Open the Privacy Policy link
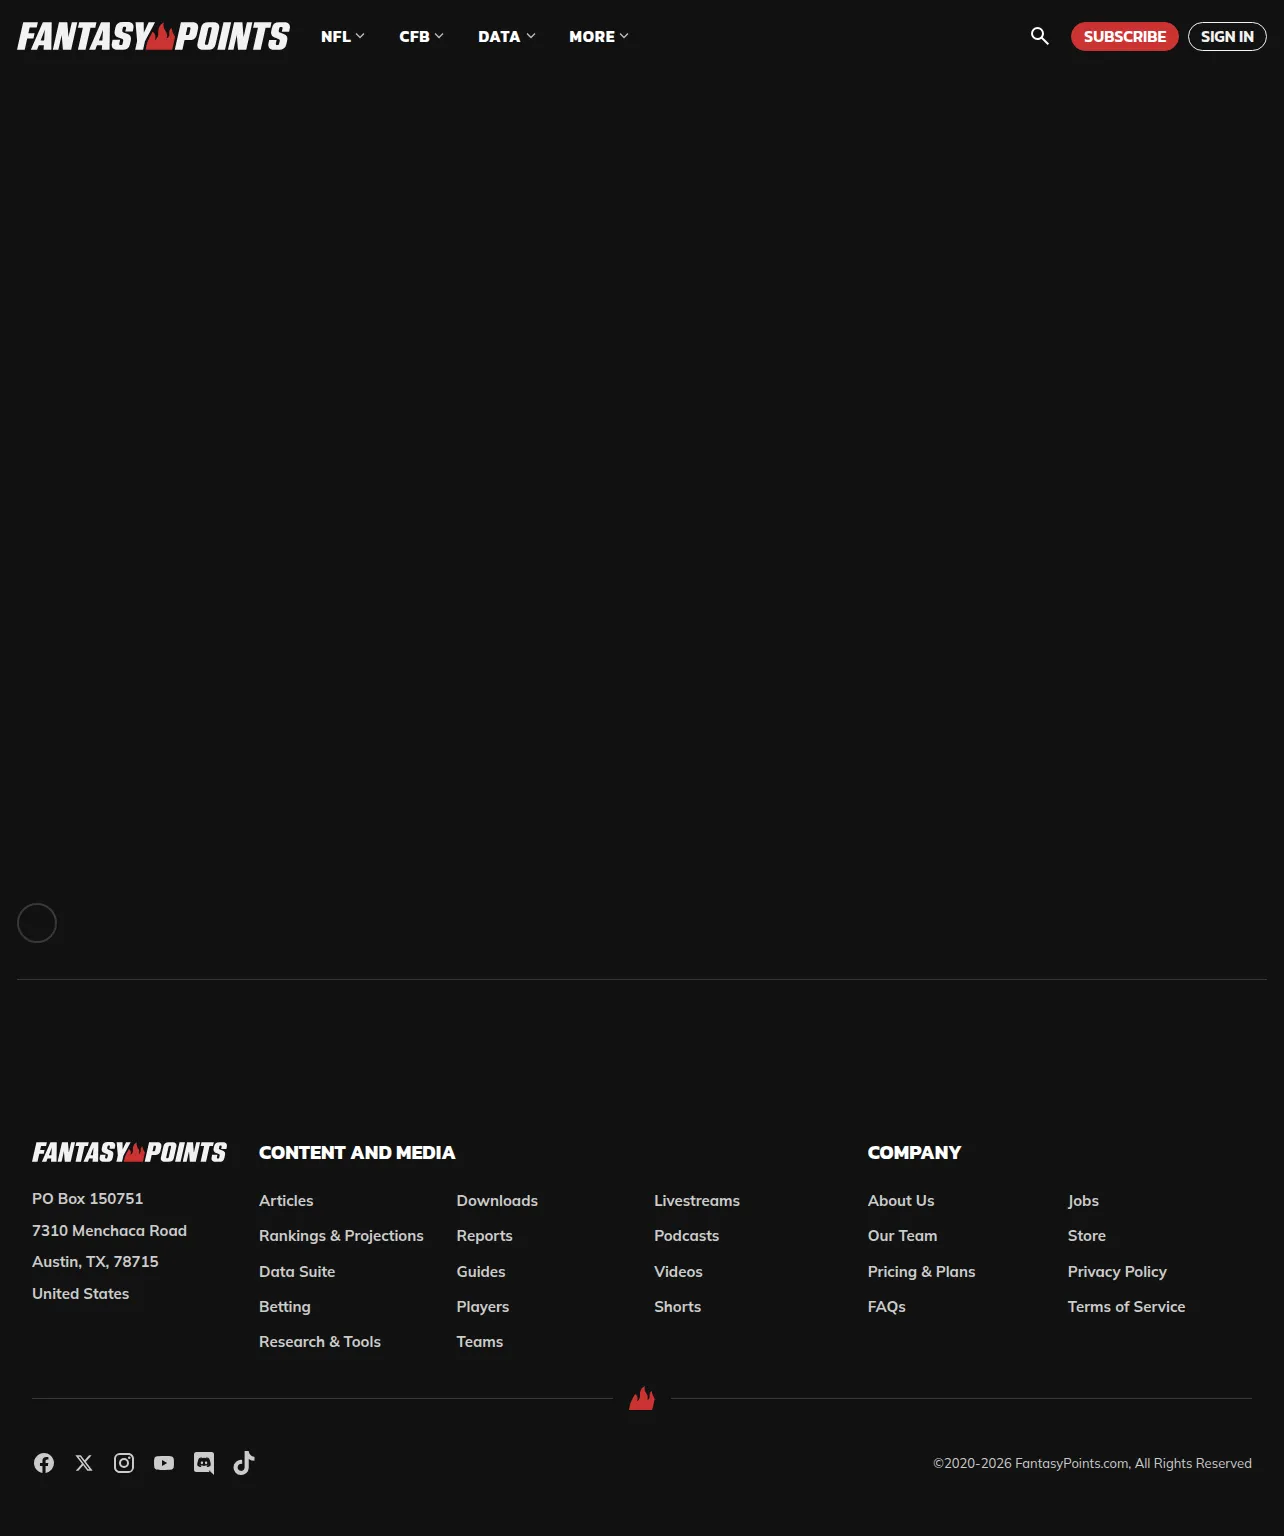 tap(1117, 1271)
